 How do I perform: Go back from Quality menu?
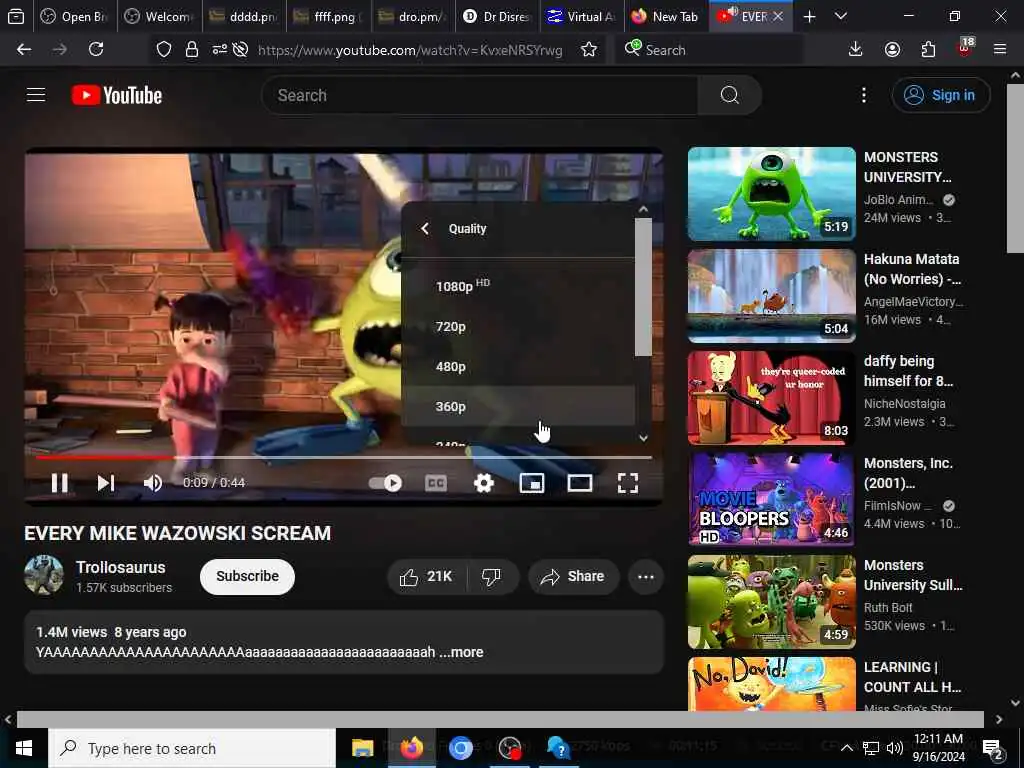pos(425,229)
